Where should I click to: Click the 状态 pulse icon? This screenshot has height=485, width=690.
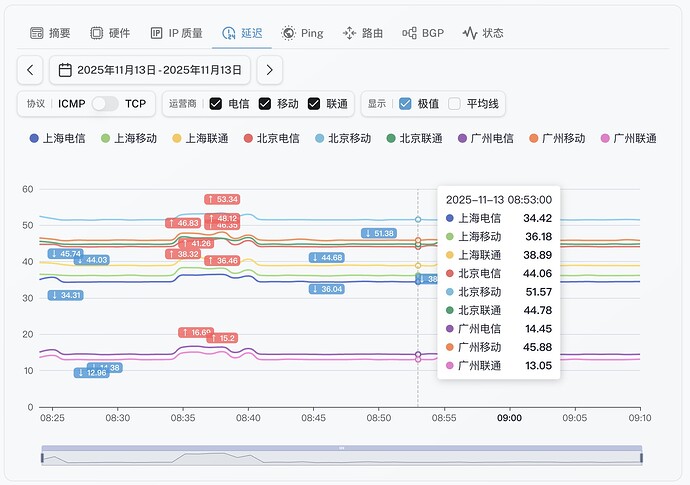point(470,33)
